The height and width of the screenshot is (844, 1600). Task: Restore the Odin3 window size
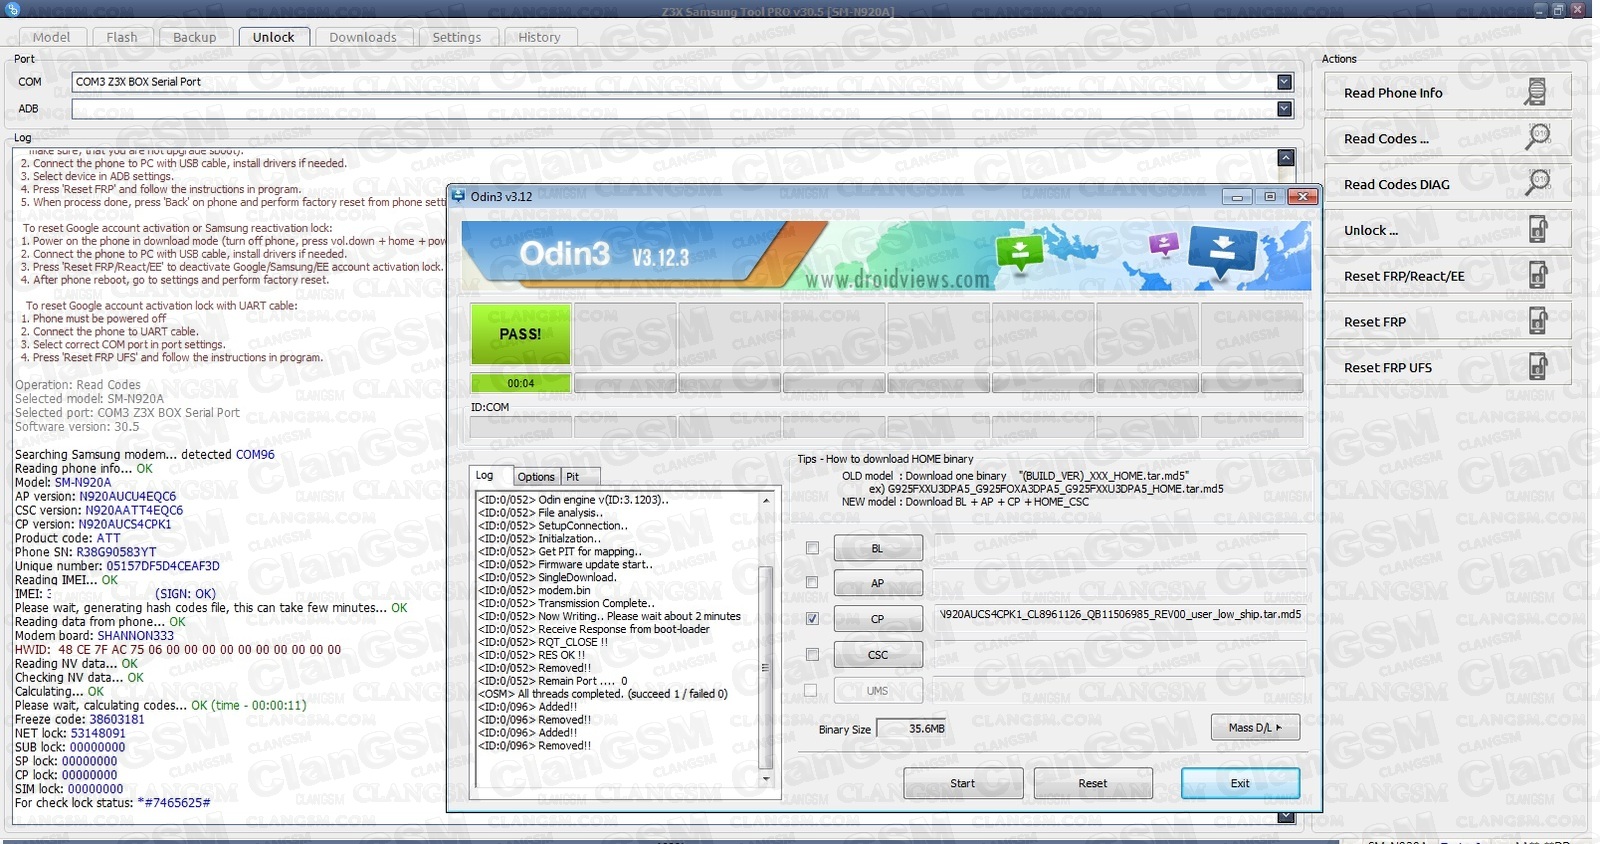point(1270,197)
